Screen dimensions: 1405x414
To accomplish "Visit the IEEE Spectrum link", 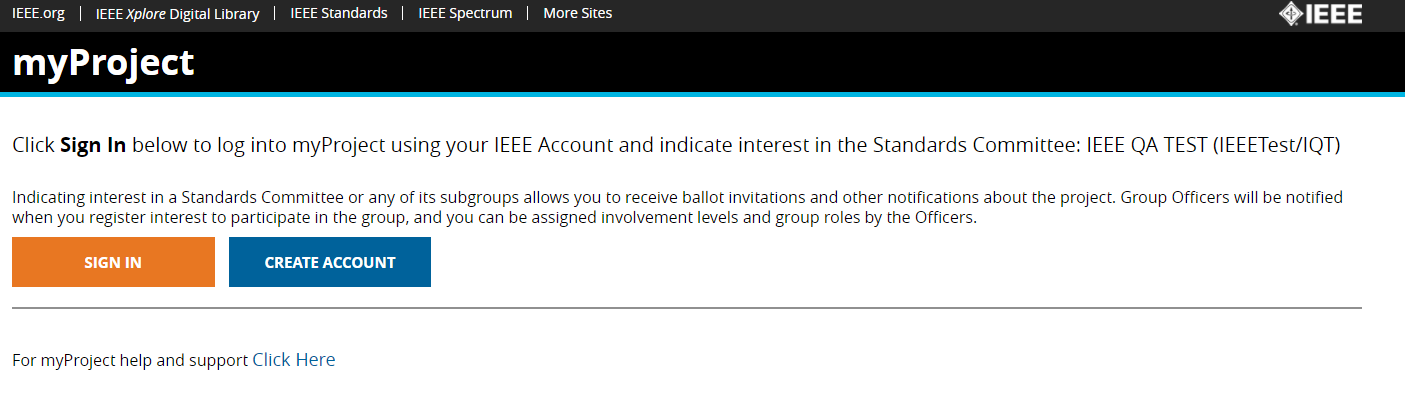I will 465,13.
